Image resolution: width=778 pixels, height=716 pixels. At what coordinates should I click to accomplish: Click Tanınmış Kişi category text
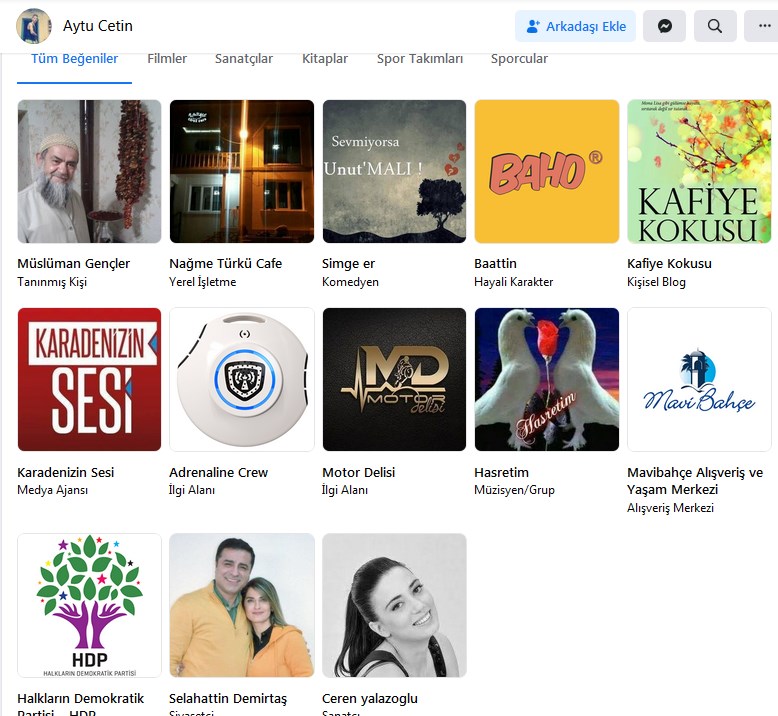52,282
